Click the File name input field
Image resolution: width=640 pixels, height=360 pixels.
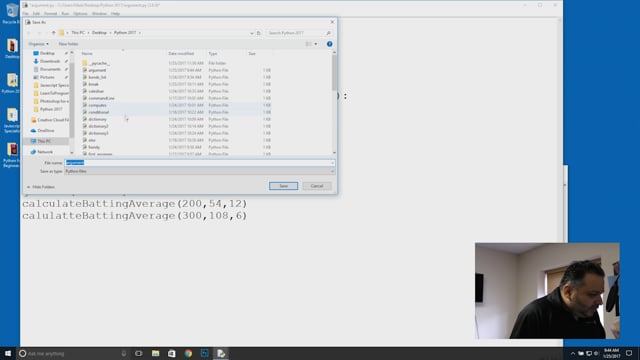coord(199,162)
